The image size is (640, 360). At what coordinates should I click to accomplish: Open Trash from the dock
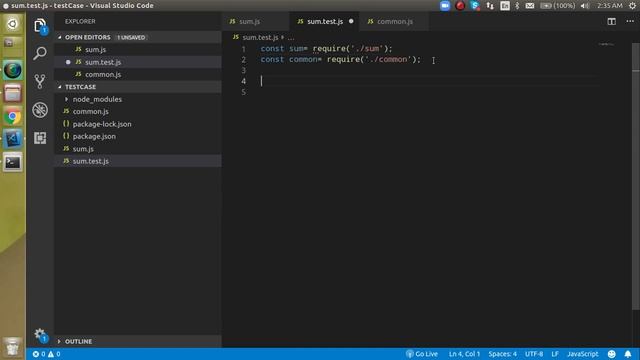(x=13, y=347)
